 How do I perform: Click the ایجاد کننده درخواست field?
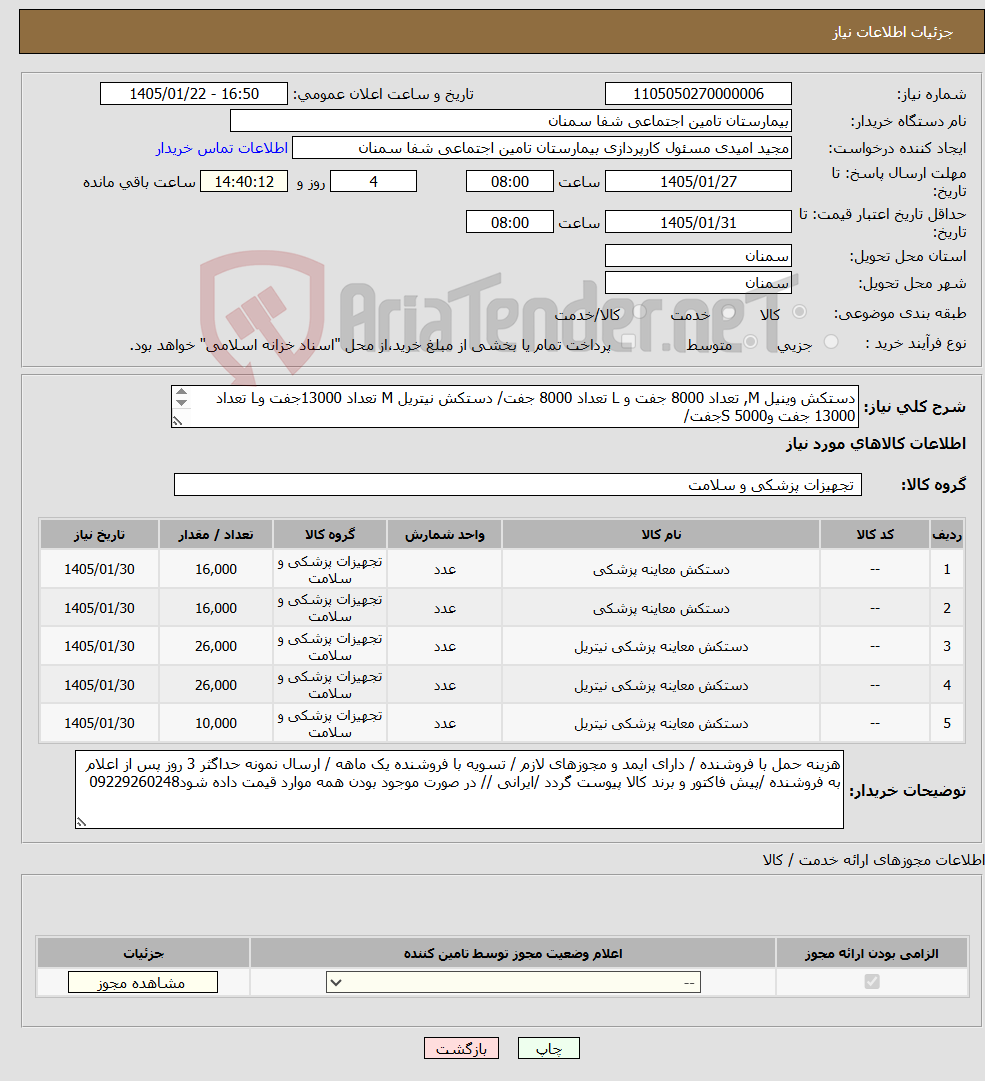pos(542,148)
